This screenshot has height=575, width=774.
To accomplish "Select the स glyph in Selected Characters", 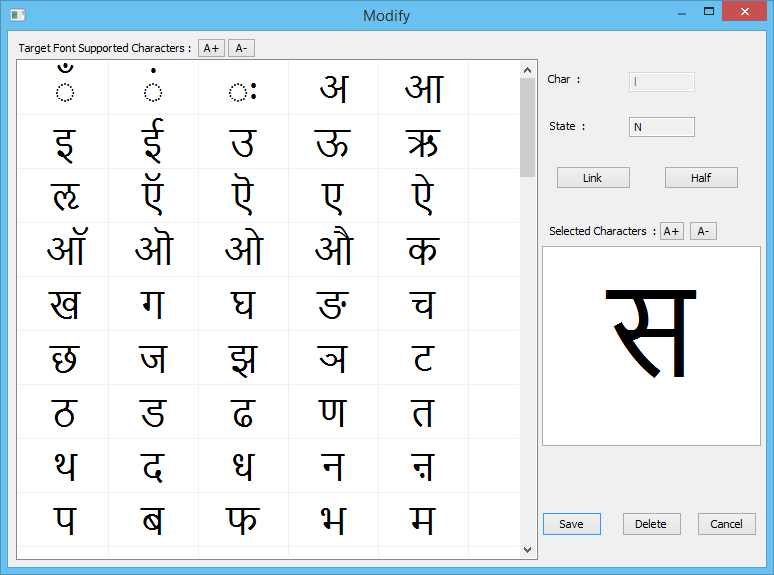I will click(x=651, y=334).
